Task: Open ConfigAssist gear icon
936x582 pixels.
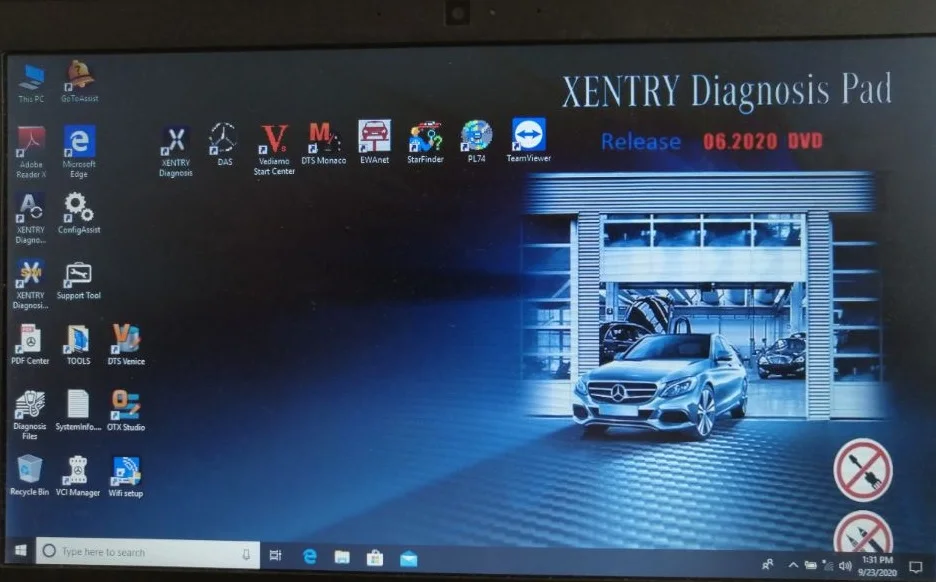Action: coord(79,213)
